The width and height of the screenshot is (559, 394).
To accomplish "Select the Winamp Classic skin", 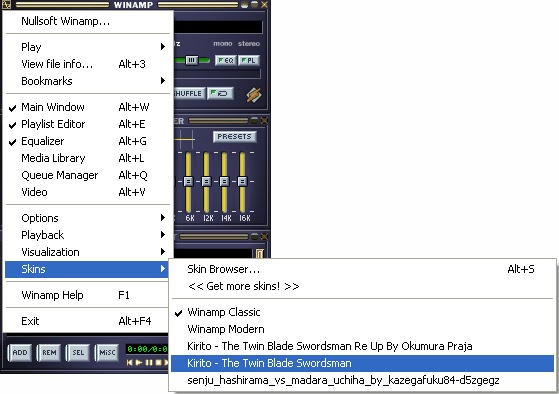I will 362,312.
